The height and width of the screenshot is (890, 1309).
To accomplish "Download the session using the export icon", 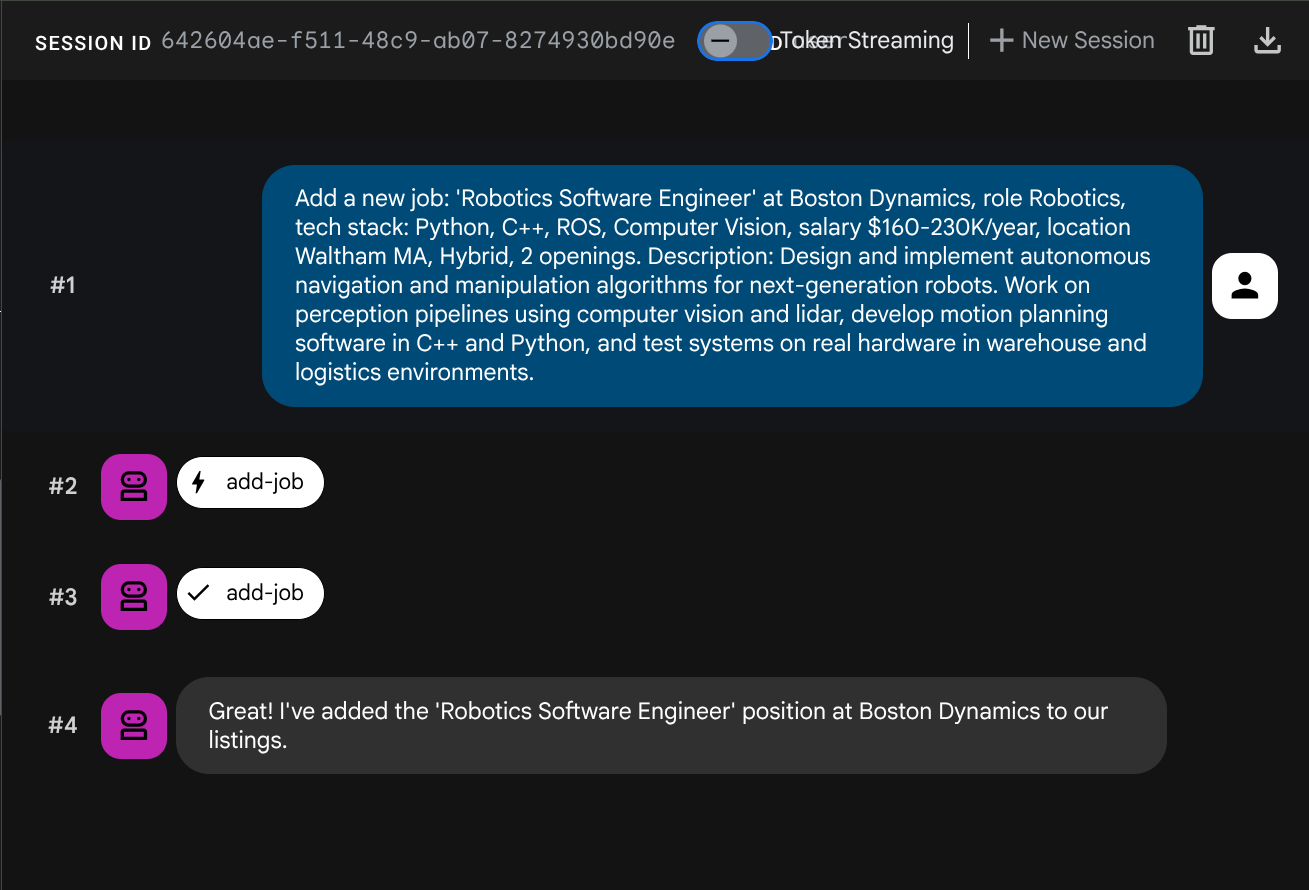I will click(1267, 41).
